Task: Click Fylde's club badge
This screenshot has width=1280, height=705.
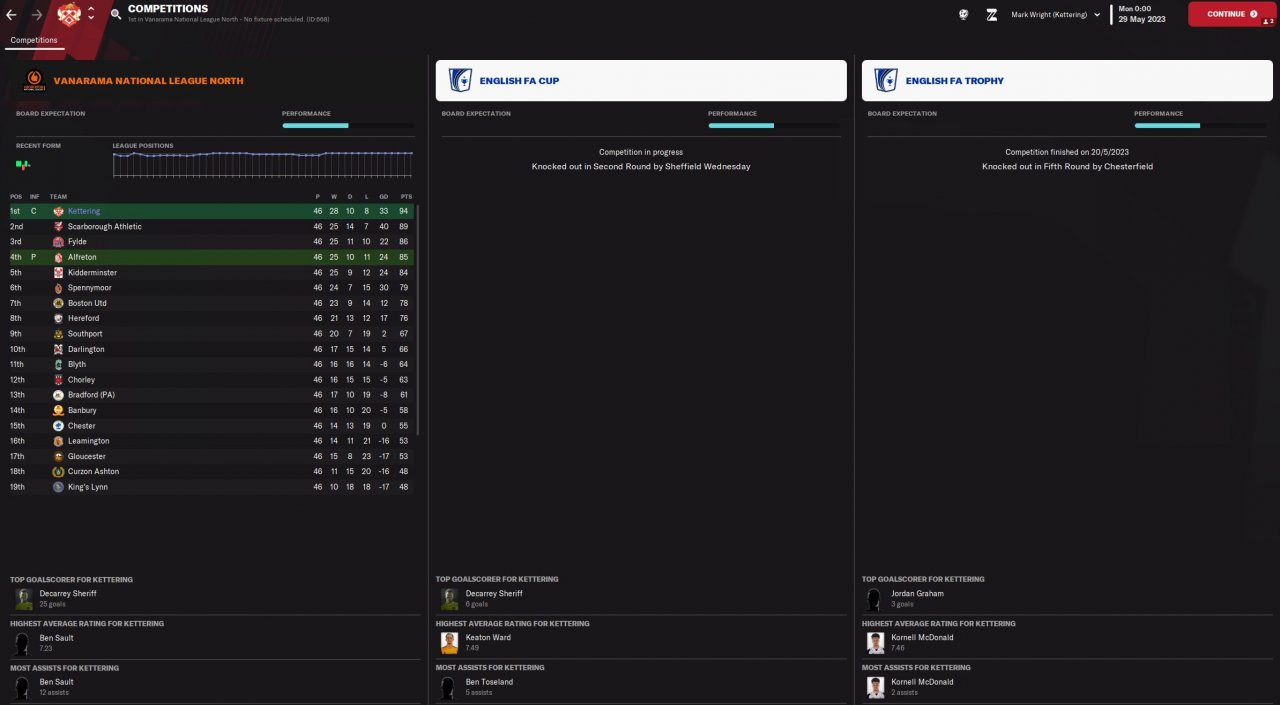Action: click(58, 242)
